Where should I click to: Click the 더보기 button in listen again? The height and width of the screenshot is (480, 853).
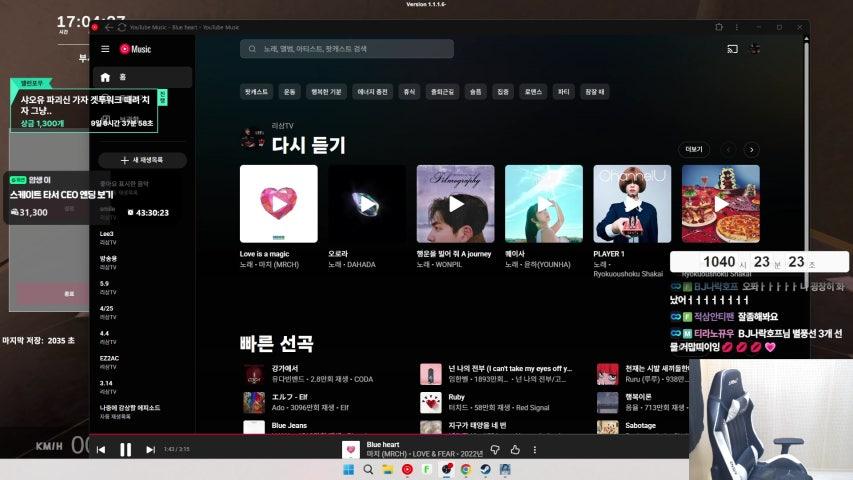(x=694, y=149)
